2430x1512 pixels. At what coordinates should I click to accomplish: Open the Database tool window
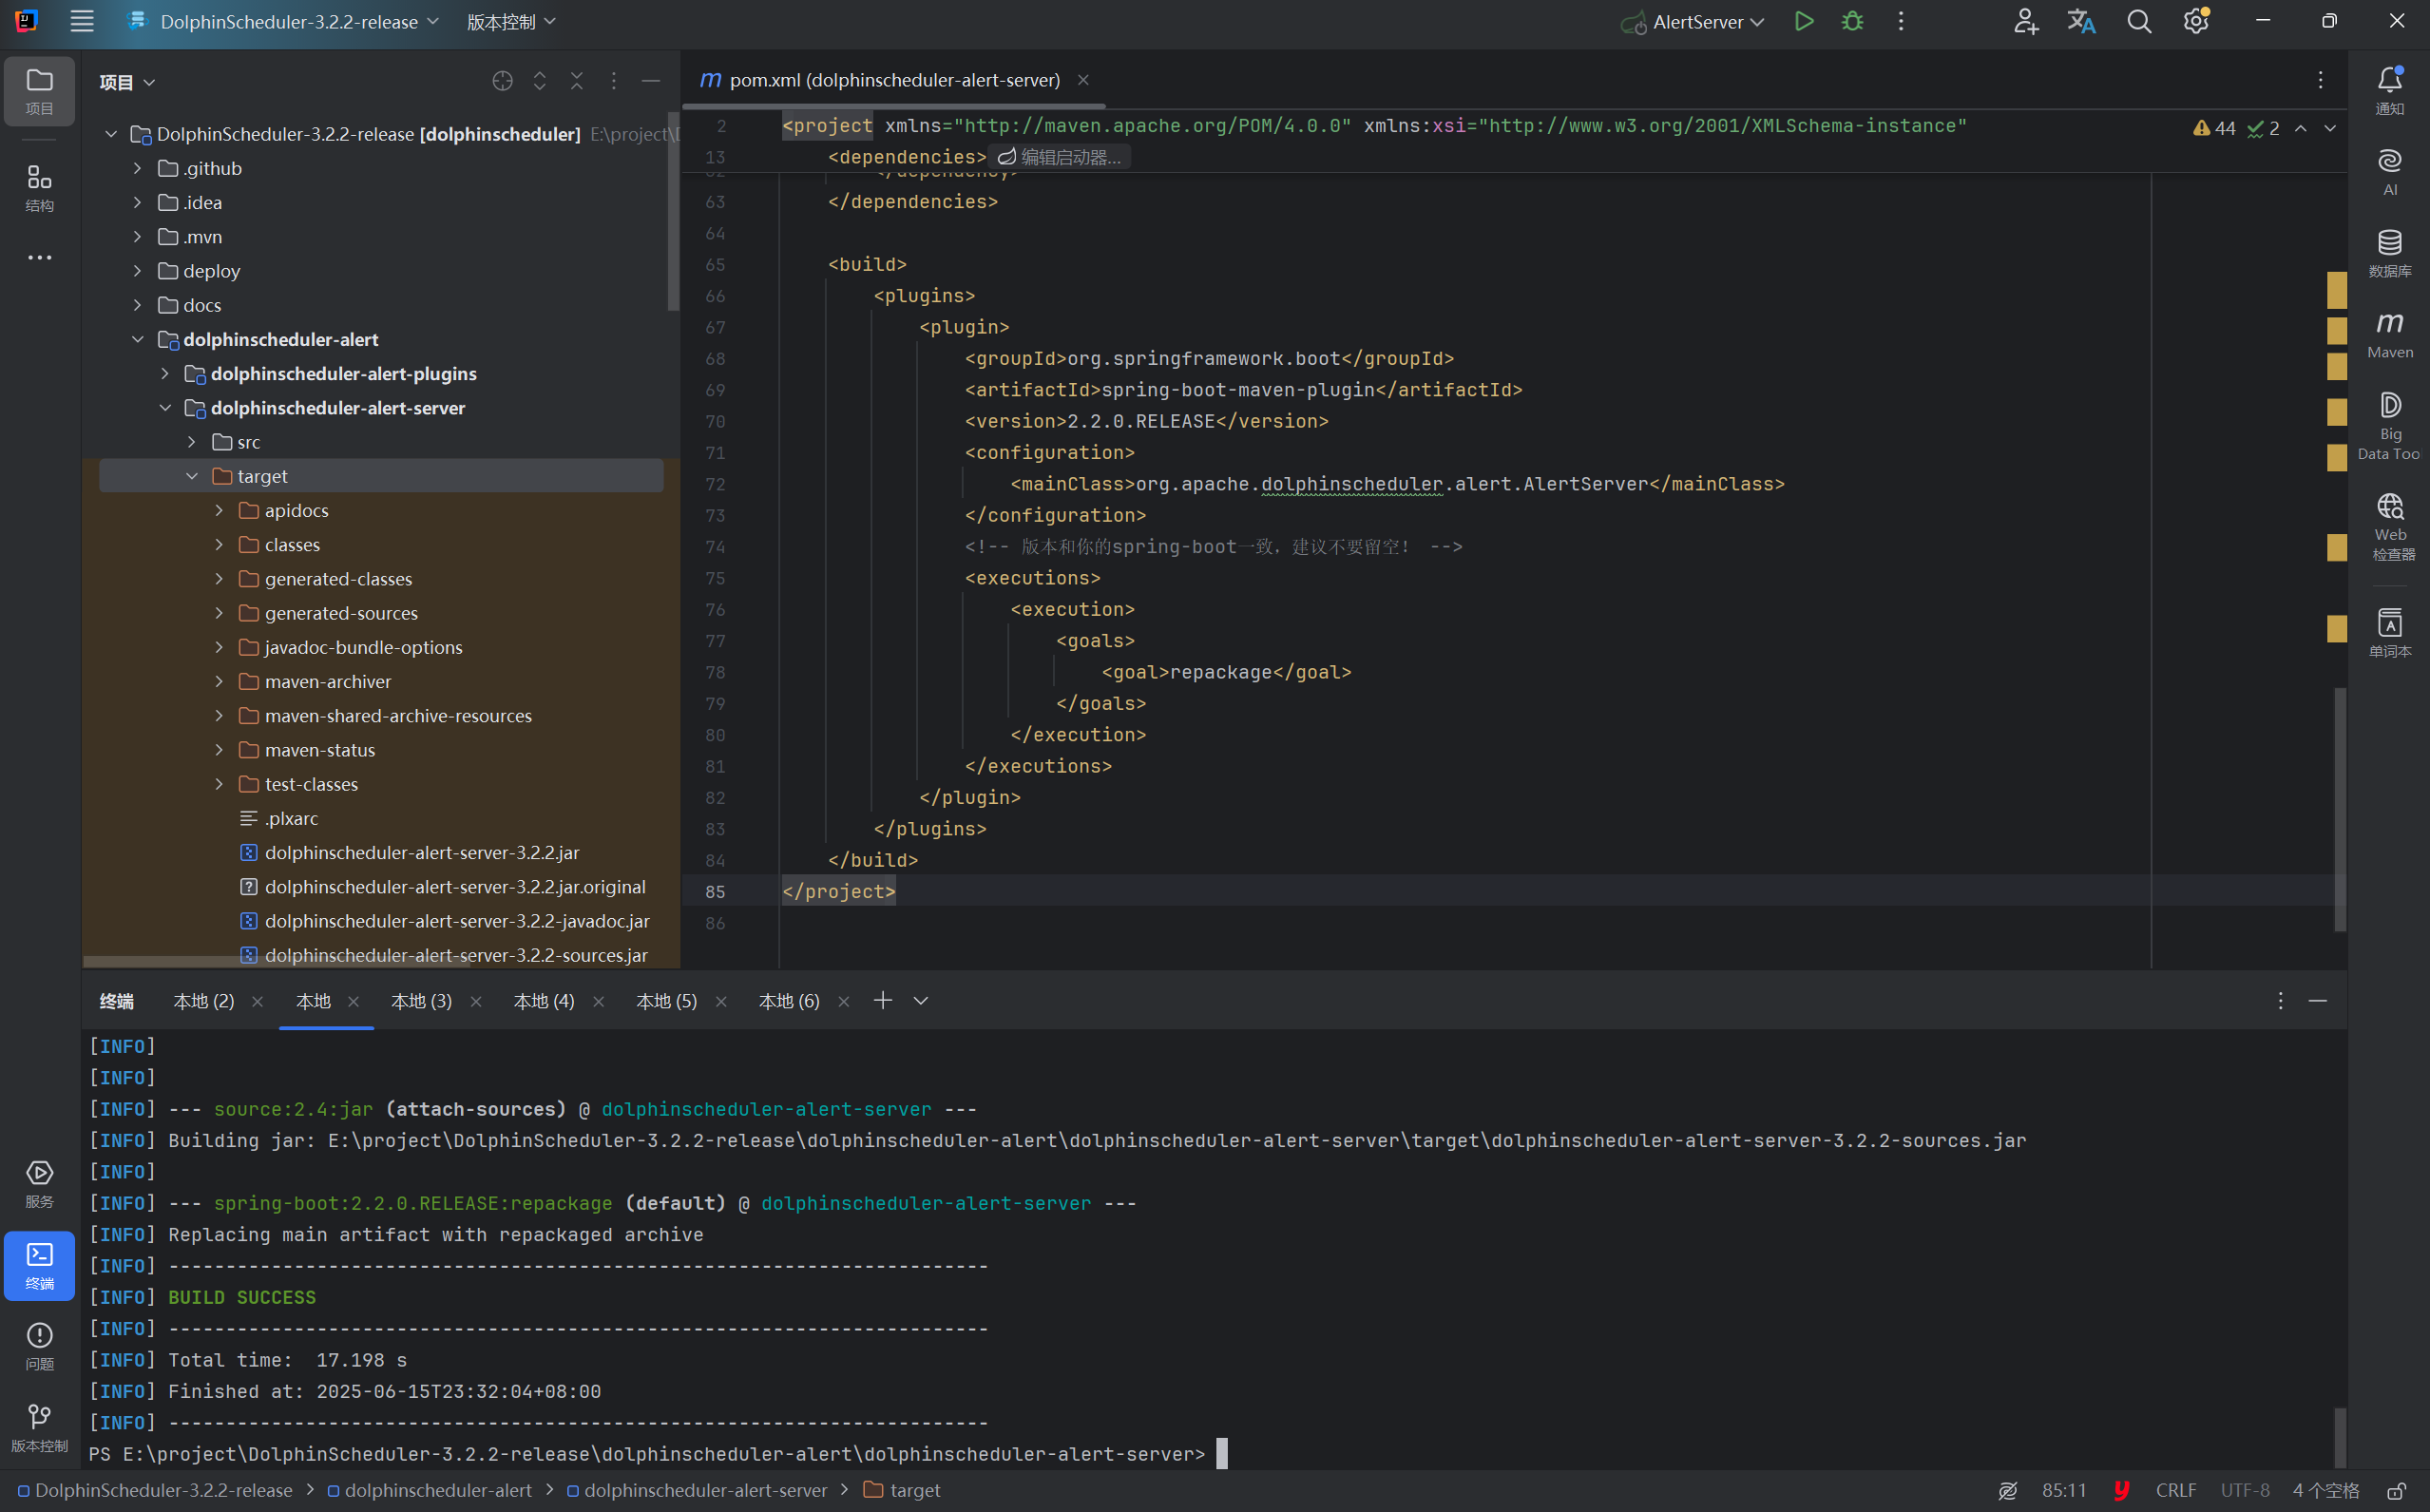tap(2389, 252)
